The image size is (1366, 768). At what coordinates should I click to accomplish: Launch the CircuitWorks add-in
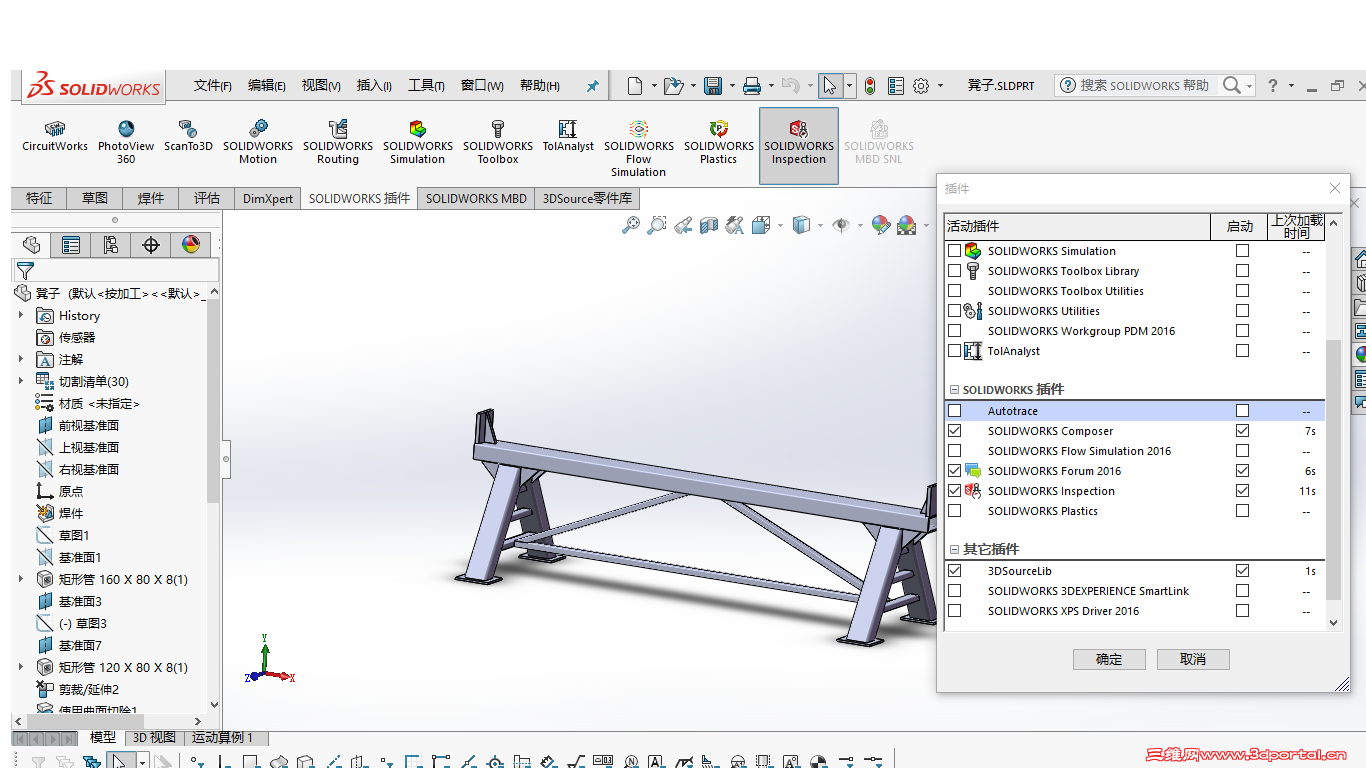[55, 137]
